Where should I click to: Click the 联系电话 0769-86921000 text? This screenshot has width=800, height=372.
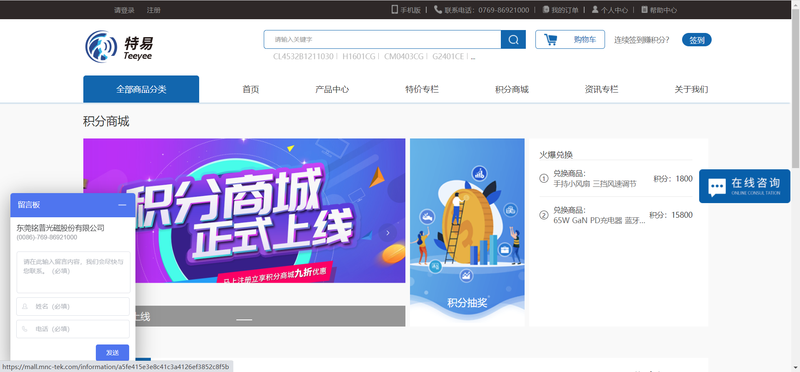point(487,10)
